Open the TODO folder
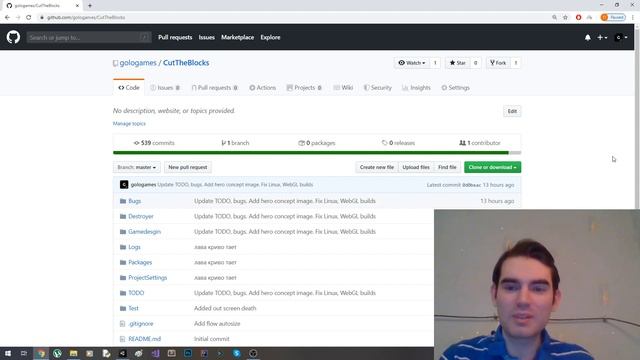 [136, 293]
